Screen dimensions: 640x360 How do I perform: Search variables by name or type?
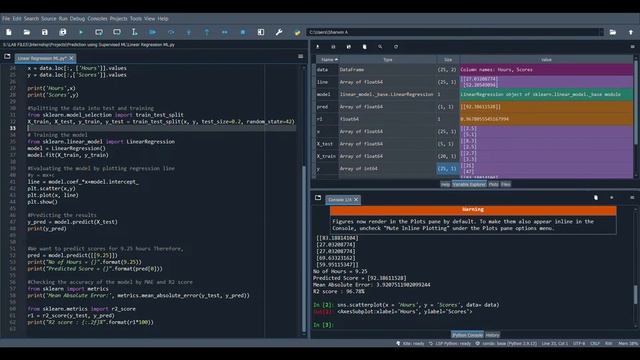click(380, 47)
